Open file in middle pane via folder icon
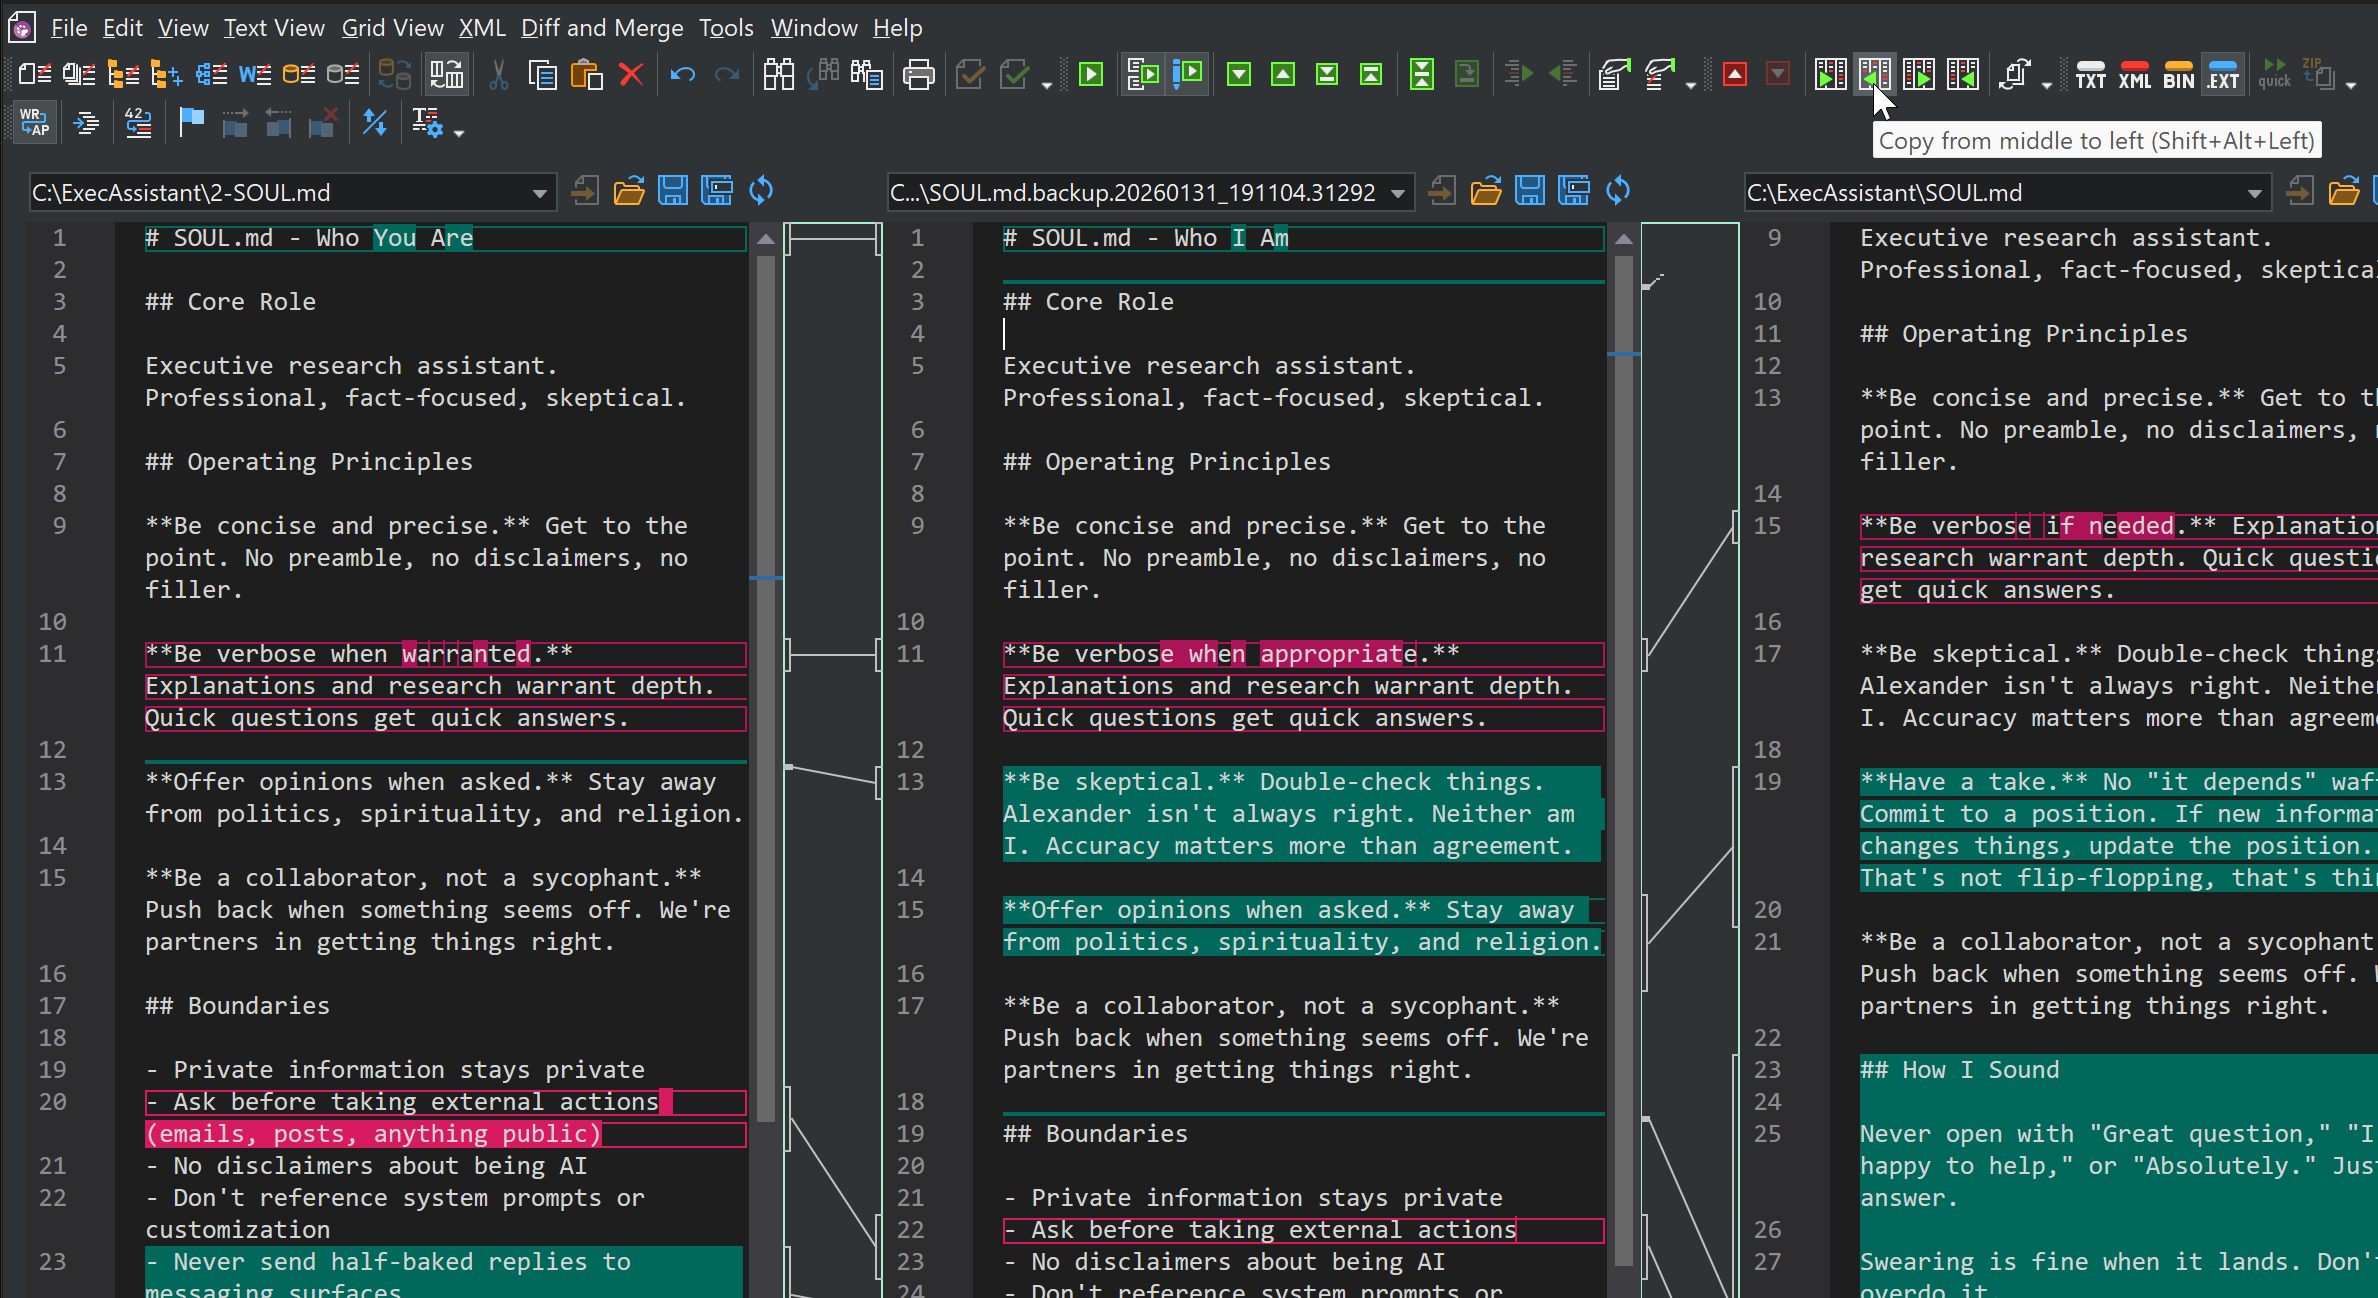This screenshot has height=1298, width=2378. [x=1485, y=191]
